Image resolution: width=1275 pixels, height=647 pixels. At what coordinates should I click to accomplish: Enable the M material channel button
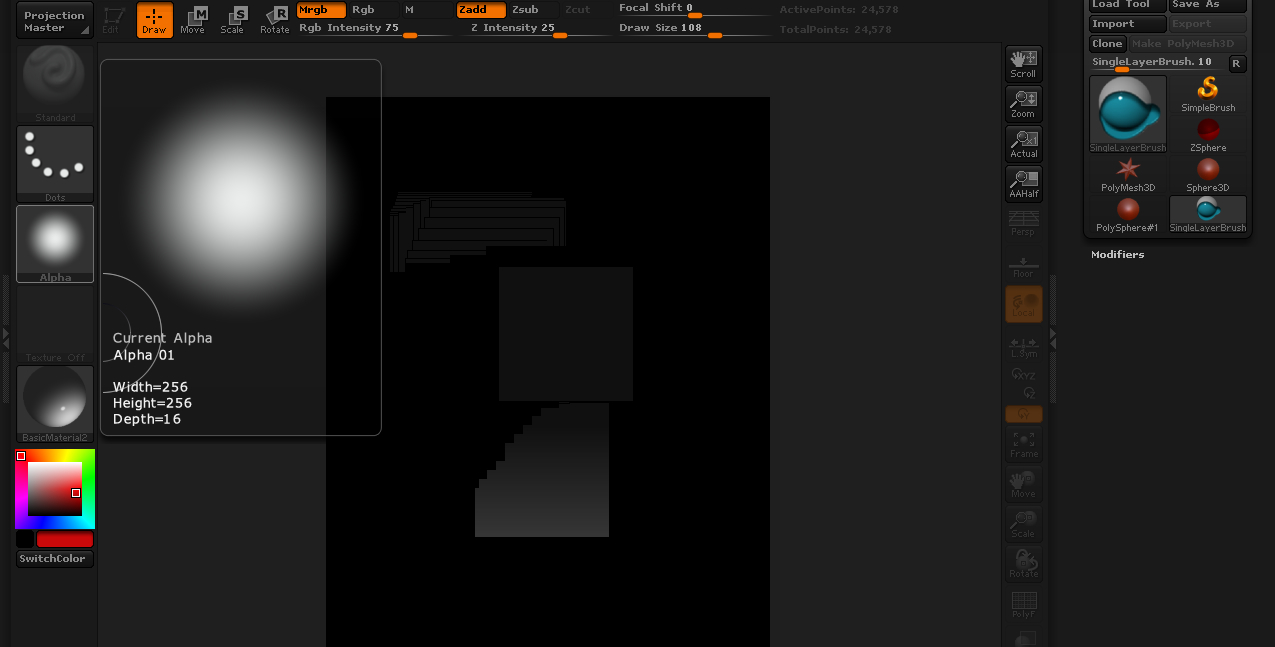425,10
